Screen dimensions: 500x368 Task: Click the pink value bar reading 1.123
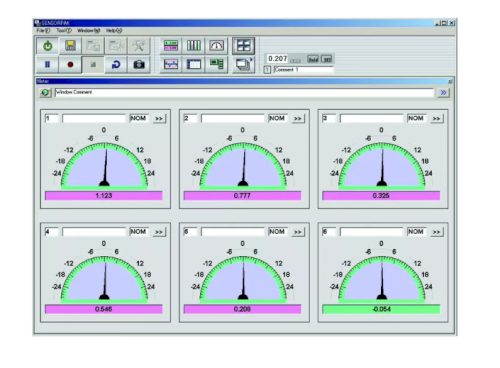[x=104, y=196]
